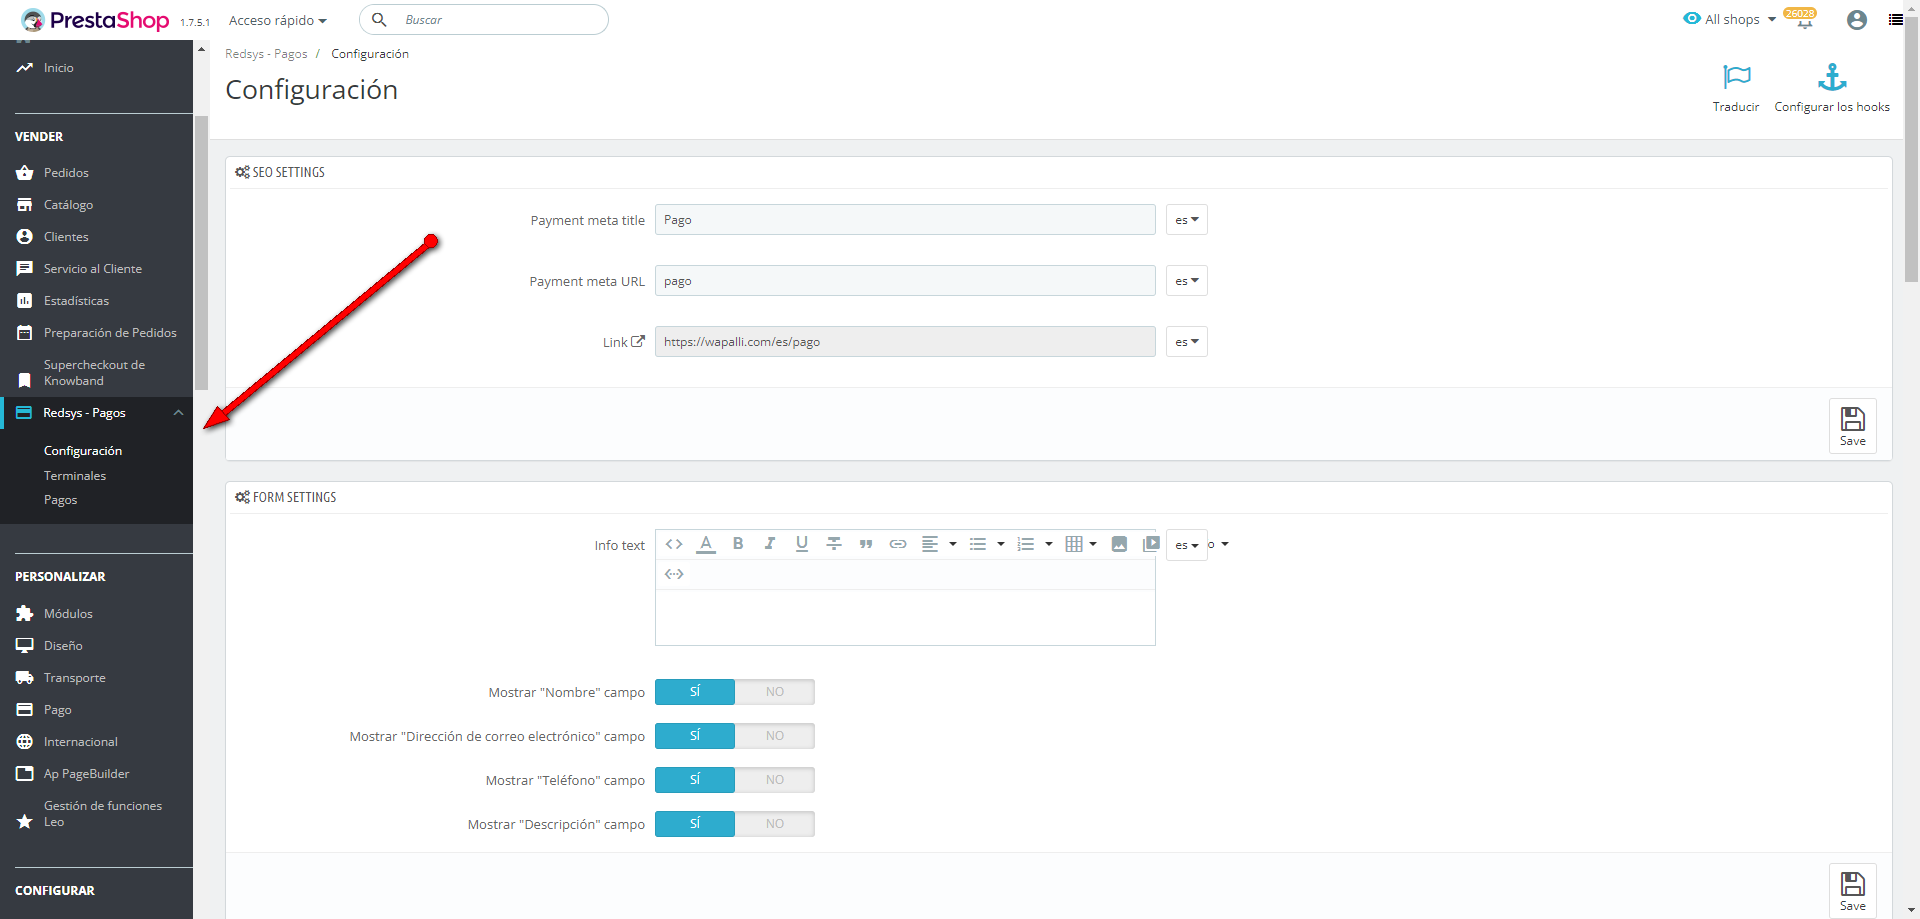
Task: Set Mostrar "Dirección de correo electrónico" to SÍ
Action: pos(695,736)
